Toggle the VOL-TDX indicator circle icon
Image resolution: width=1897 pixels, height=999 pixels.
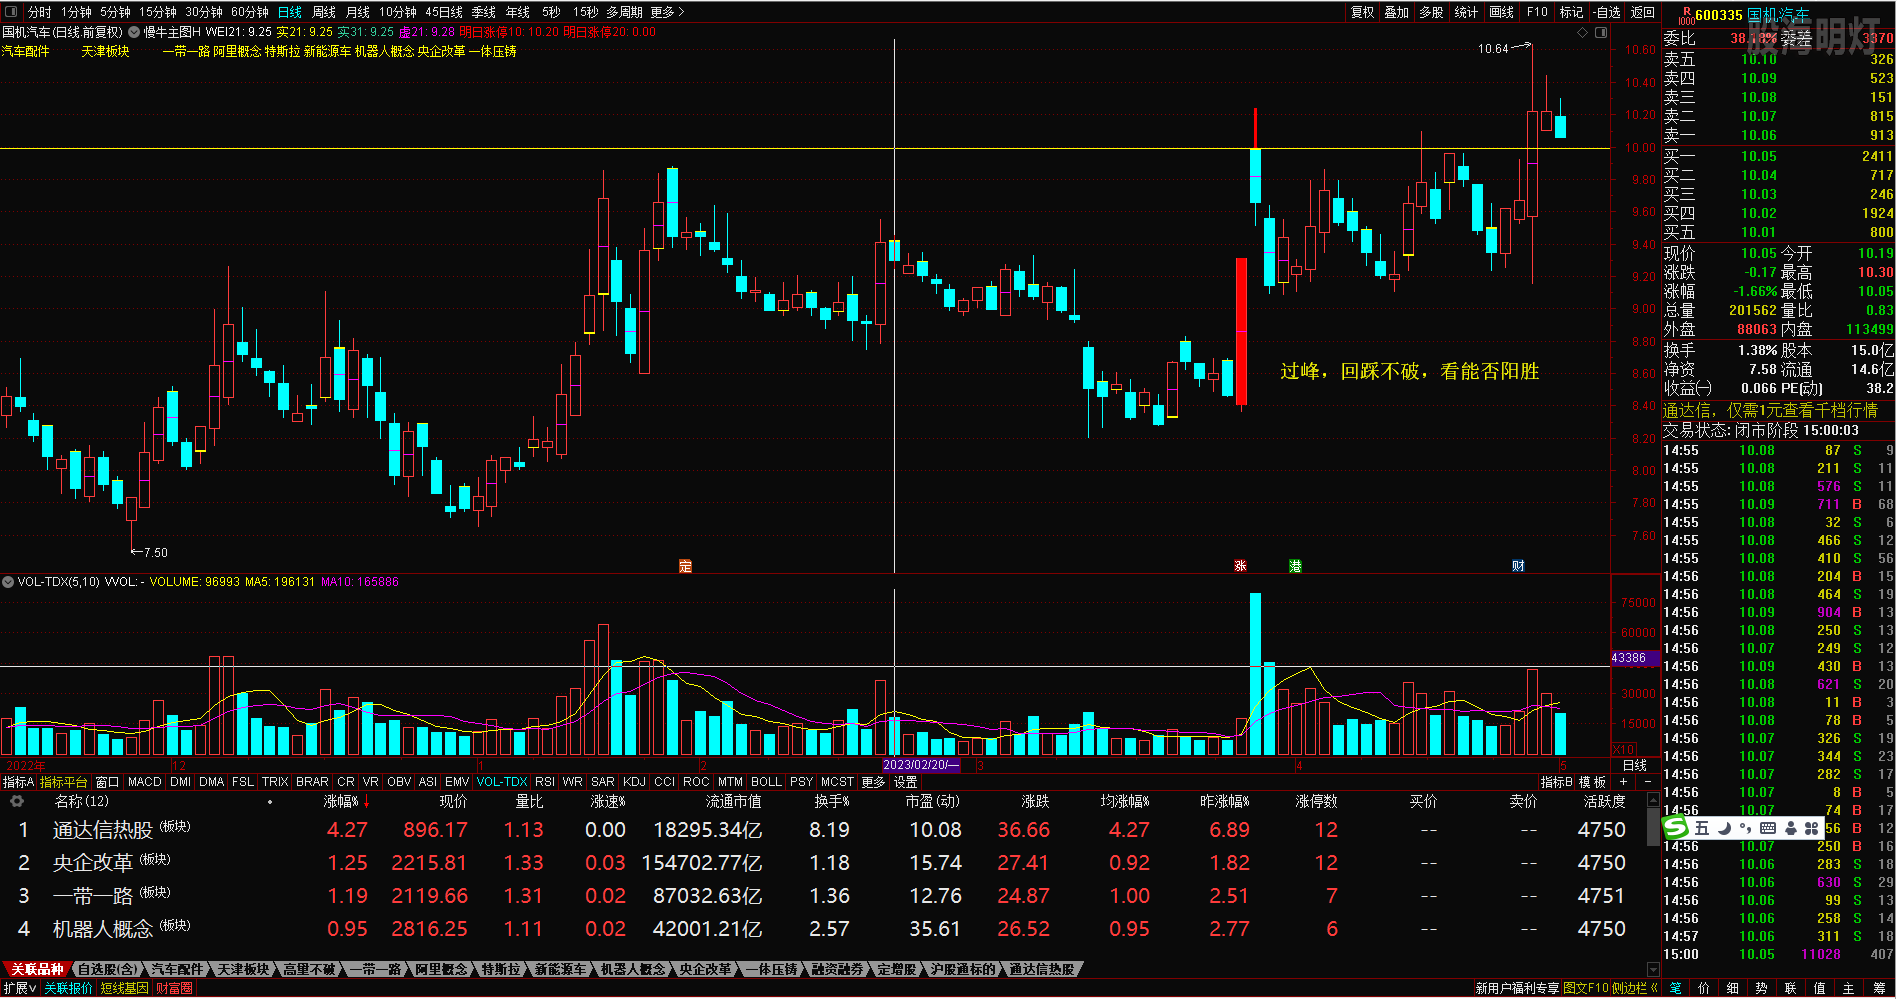tap(8, 581)
